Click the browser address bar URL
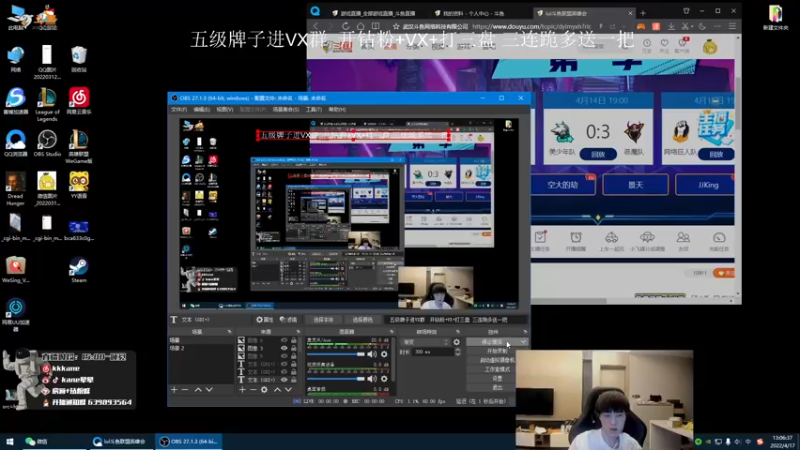800x450 pixels. [532, 27]
